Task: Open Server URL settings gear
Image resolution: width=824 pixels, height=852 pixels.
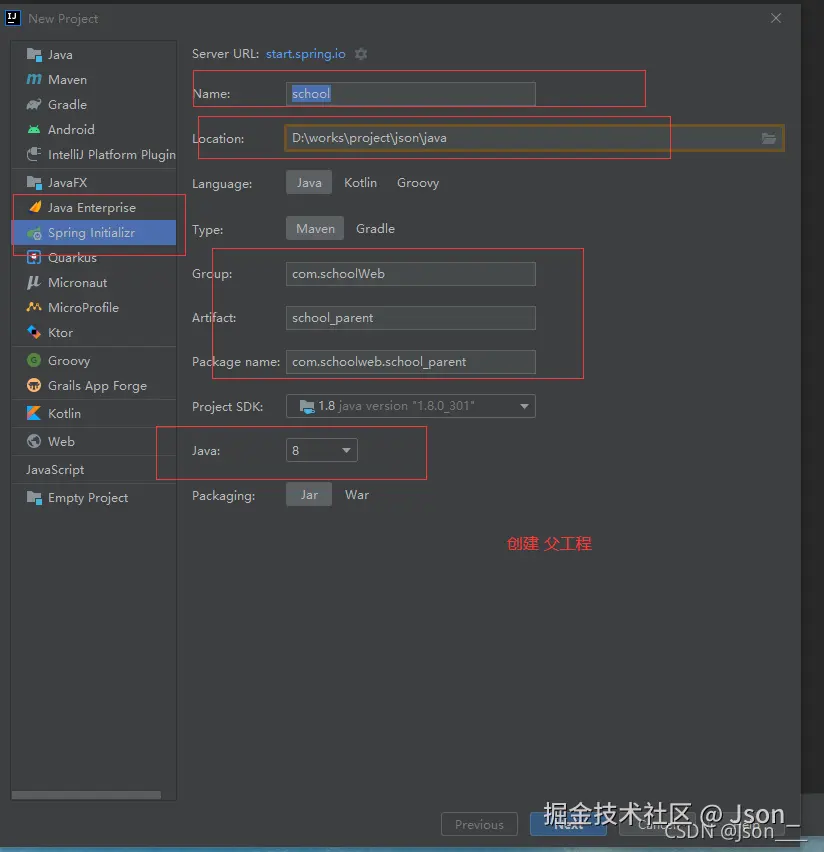Action: pos(361,54)
